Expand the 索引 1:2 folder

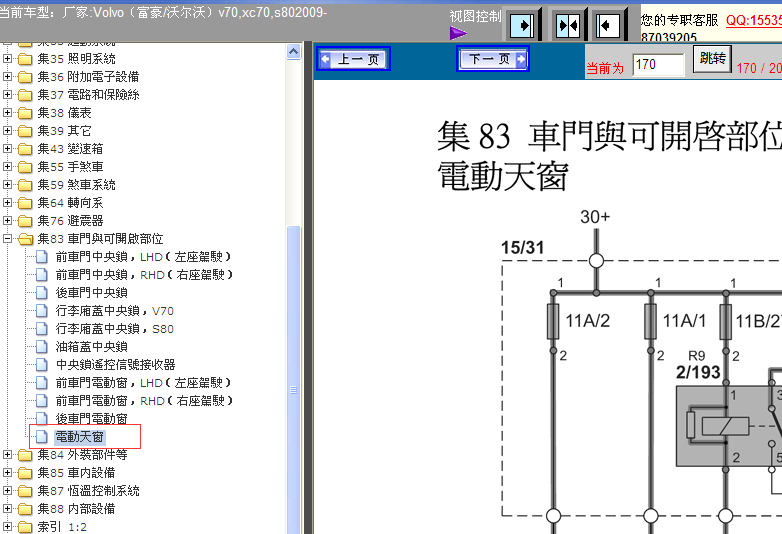pos(7,527)
